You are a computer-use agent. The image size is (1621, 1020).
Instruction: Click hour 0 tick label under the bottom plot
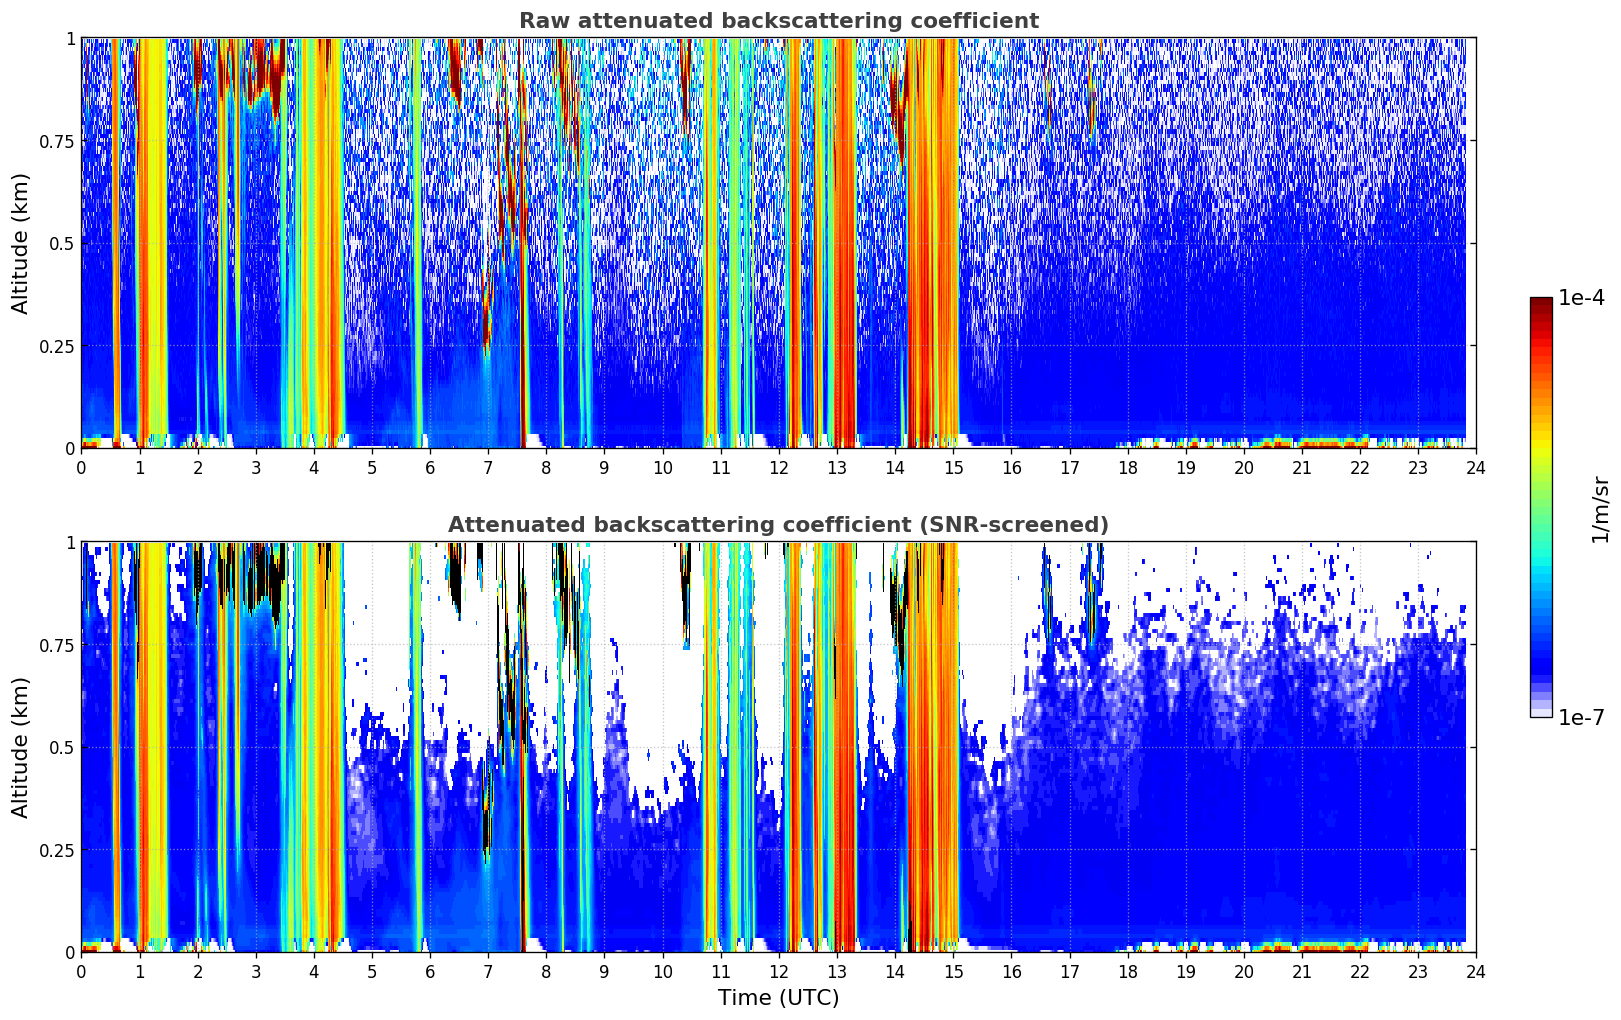tap(82, 972)
